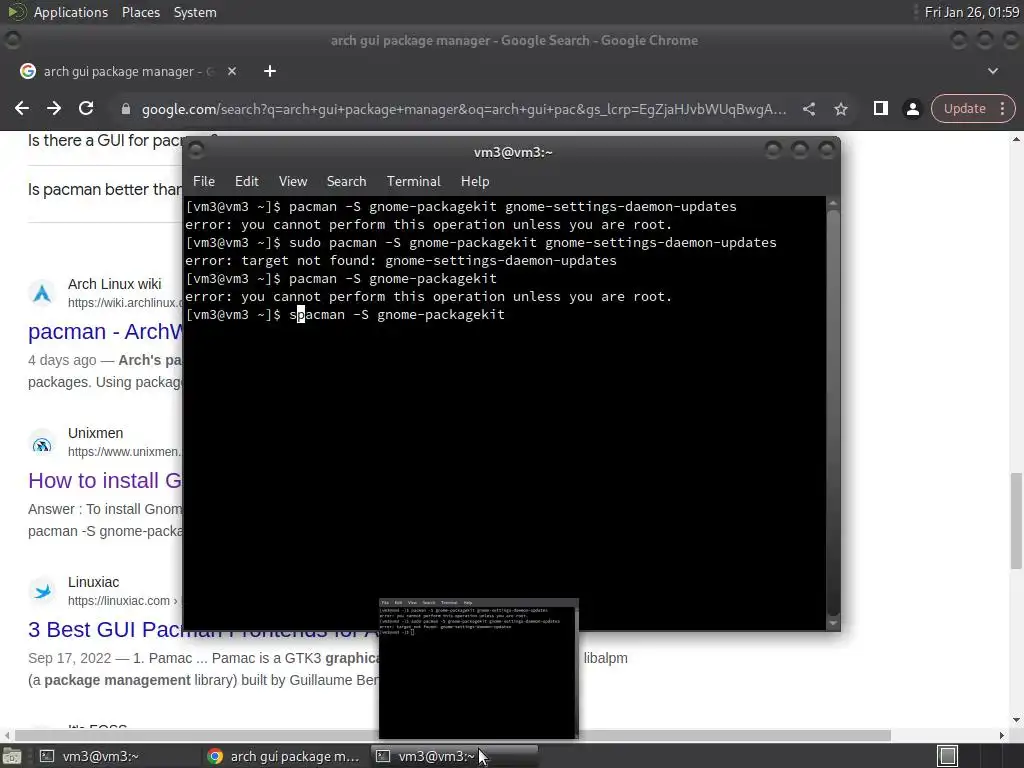1024x768 pixels.
Task: Click the site lock icon
Action: (125, 109)
